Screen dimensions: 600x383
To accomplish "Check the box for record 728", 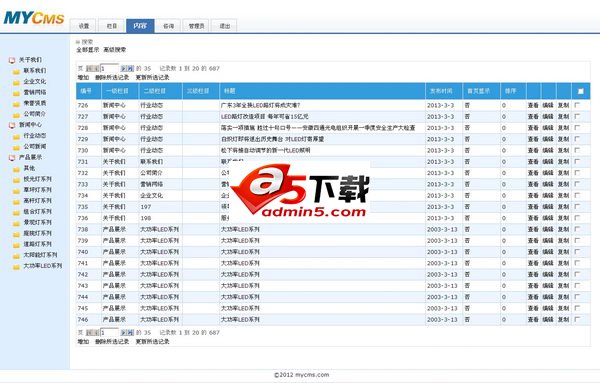I will click(577, 127).
